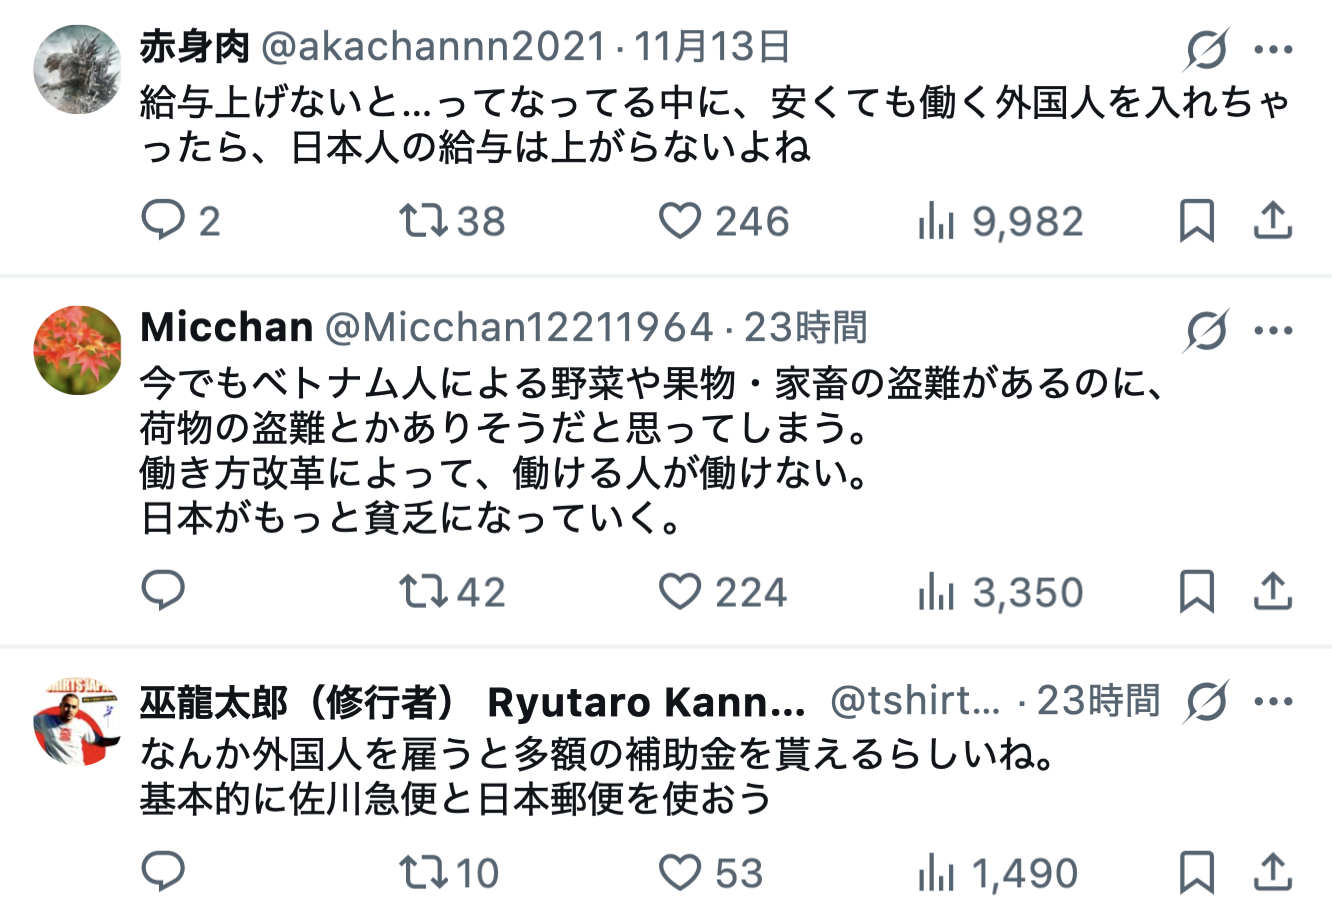Share the 赤身肉 post
The width and height of the screenshot is (1332, 922).
click(x=1273, y=221)
